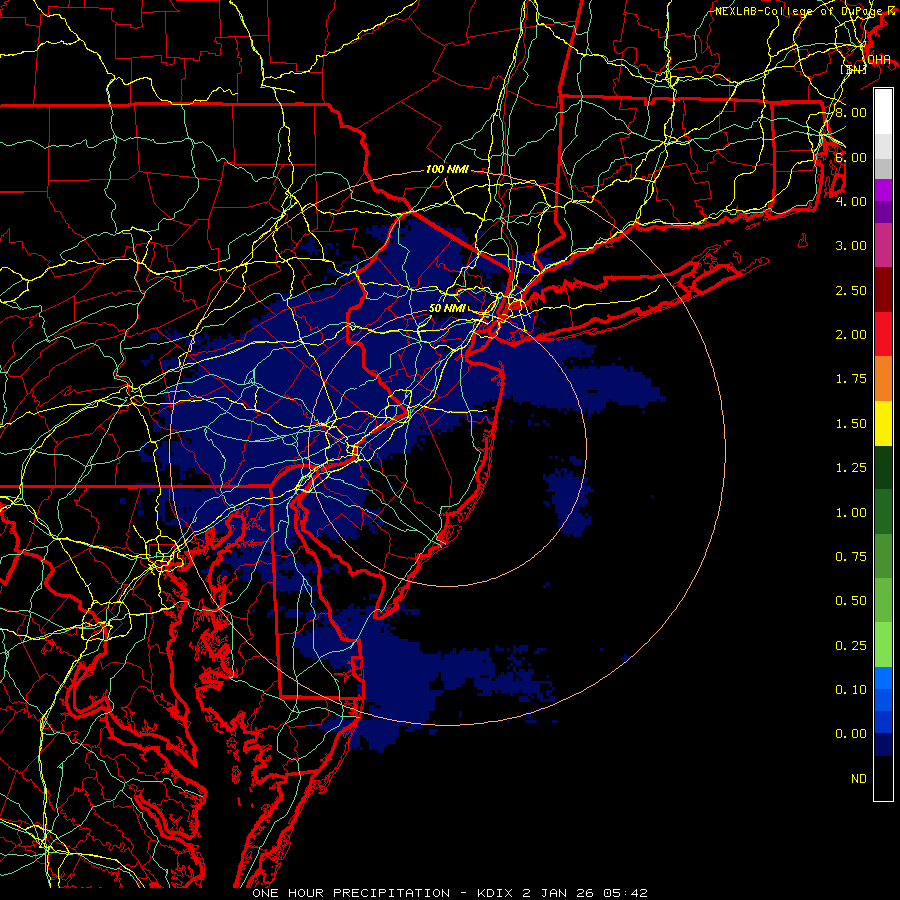Click the 1.25 legend value

851,468
